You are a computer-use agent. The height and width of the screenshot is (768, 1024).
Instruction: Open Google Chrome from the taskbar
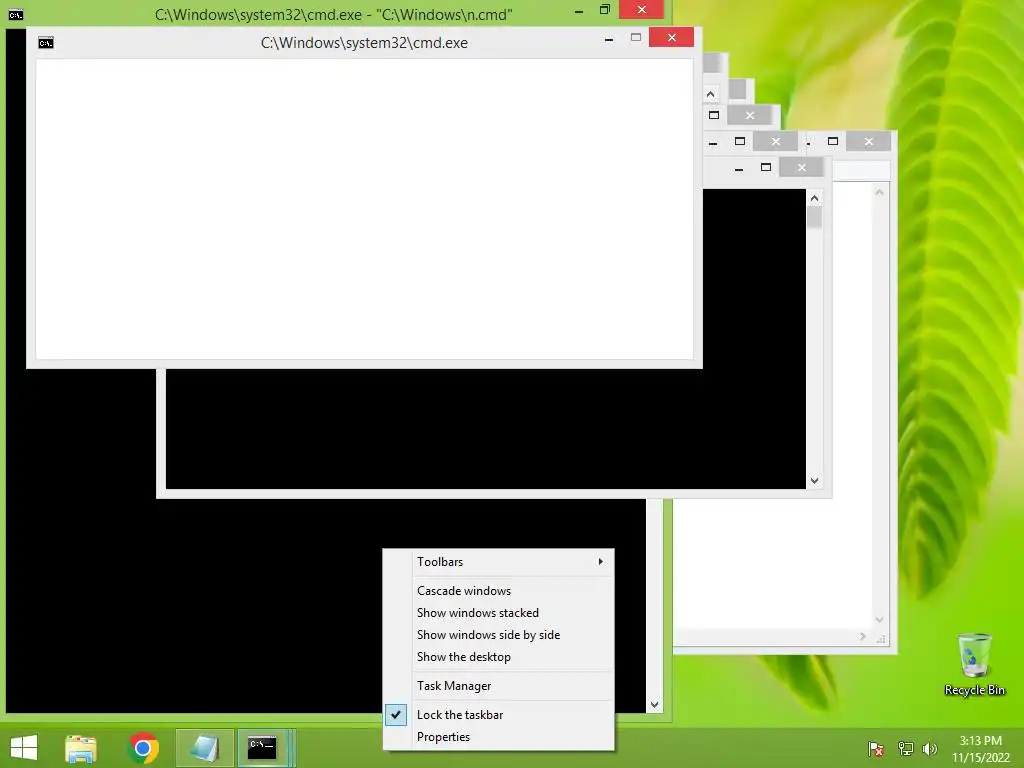(143, 748)
